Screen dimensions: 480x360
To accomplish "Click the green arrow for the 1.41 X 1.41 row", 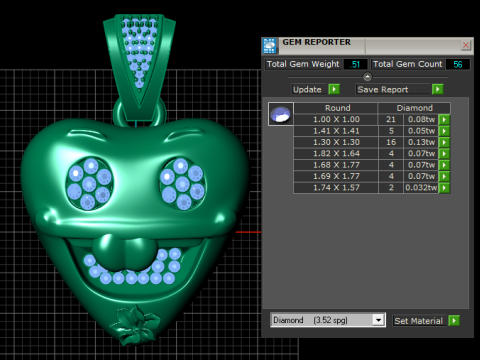I will coord(444,131).
